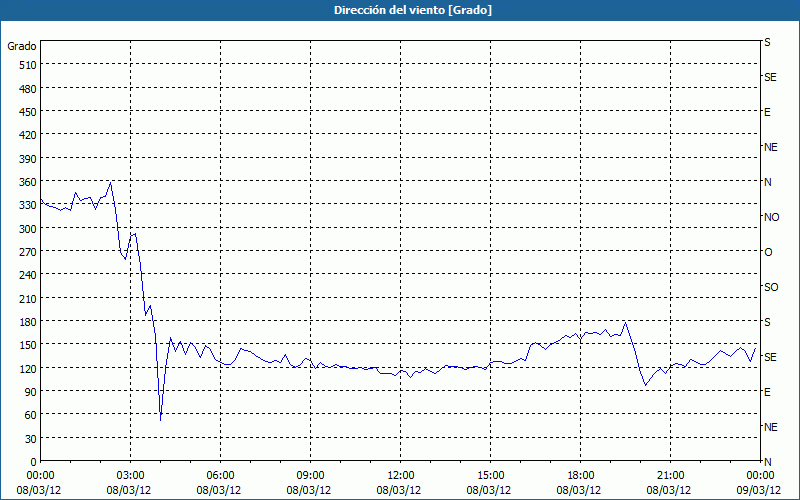Click the 18:00 time label
The image size is (800, 500).
click(581, 476)
